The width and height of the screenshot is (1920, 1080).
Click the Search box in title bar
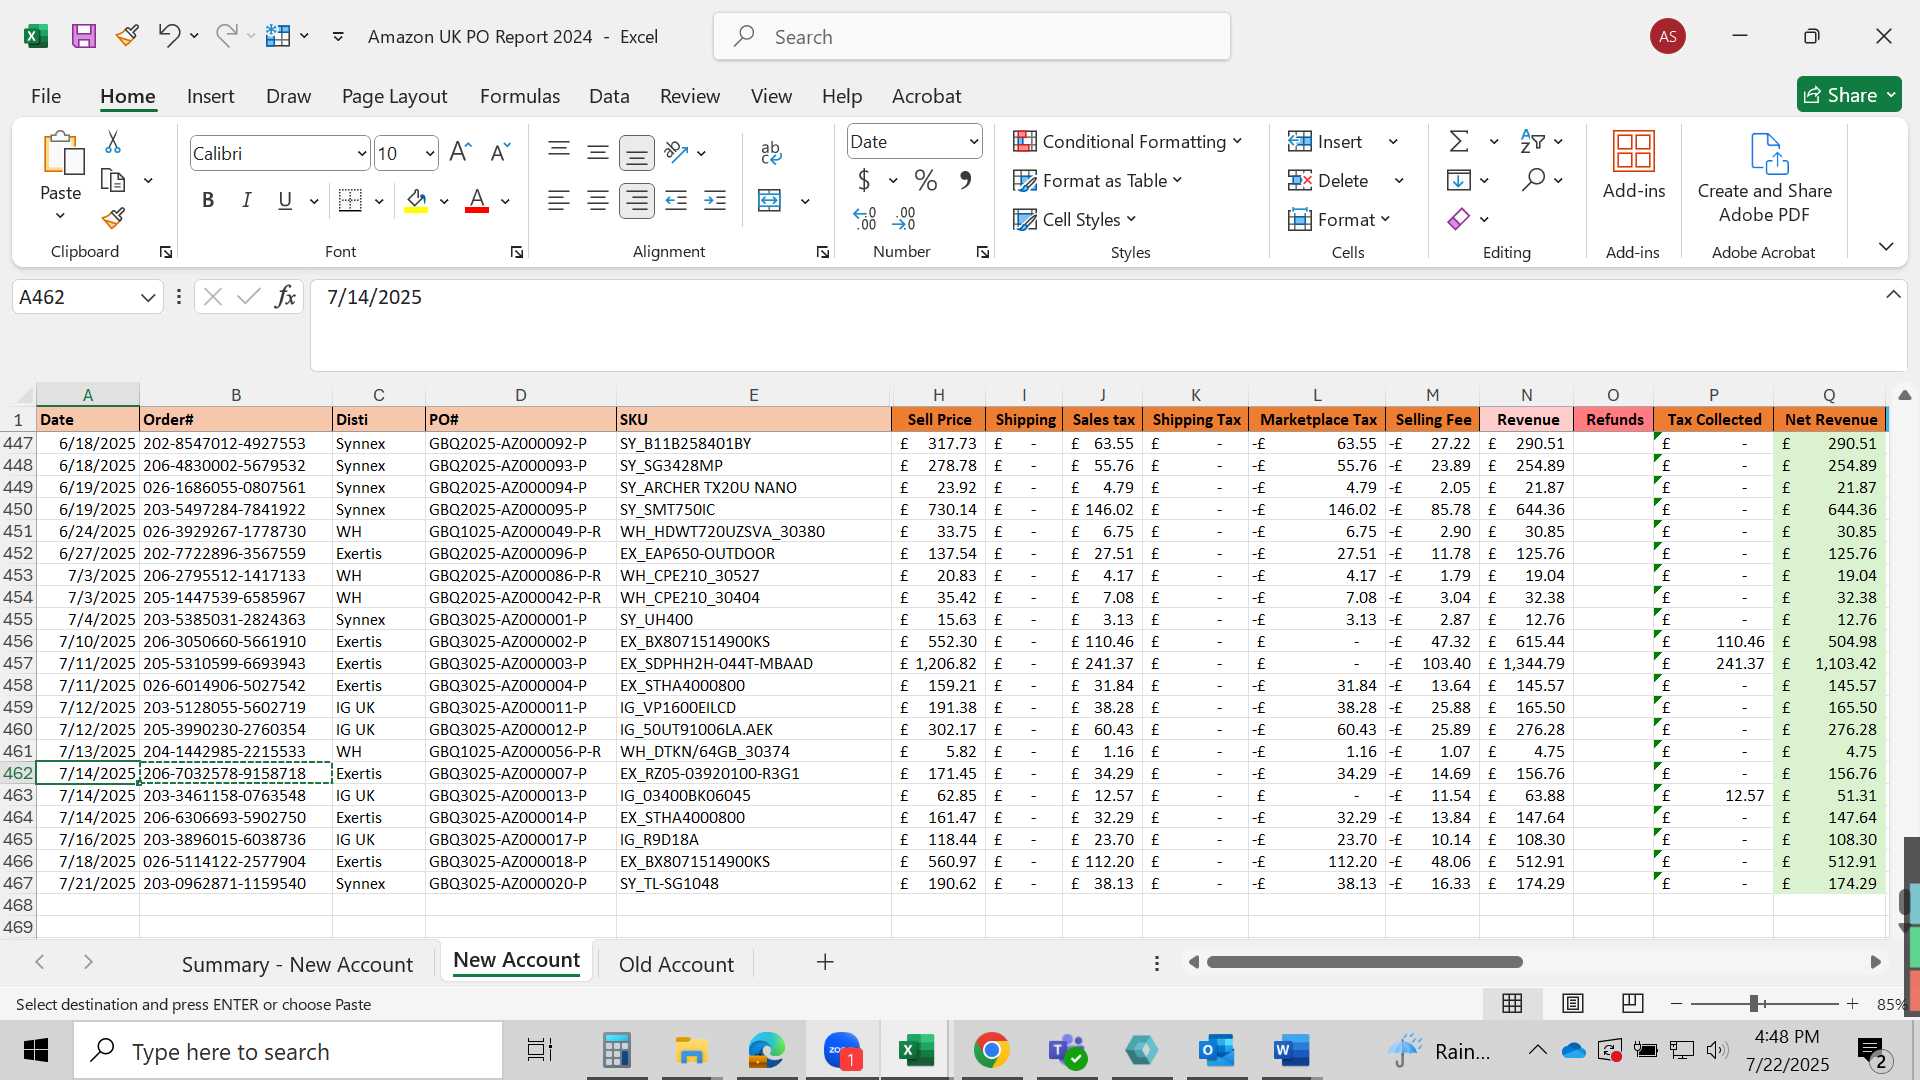[x=972, y=37]
